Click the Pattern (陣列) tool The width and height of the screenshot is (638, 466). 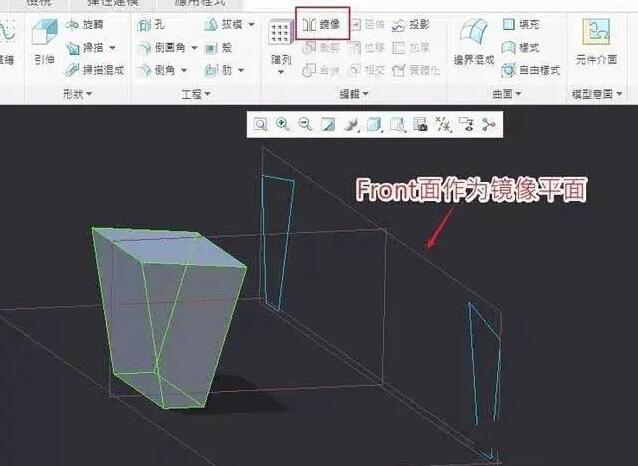click(x=281, y=42)
